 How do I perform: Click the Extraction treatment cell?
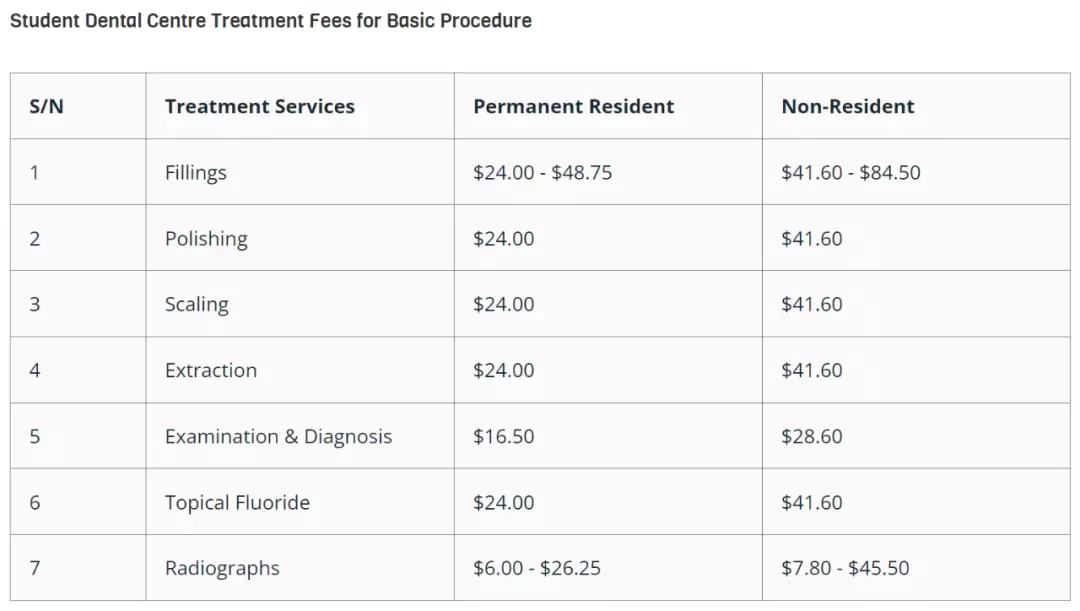click(300, 370)
